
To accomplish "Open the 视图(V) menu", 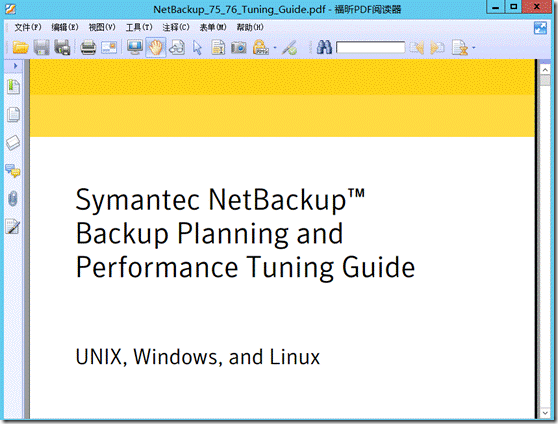I will pos(102,27).
